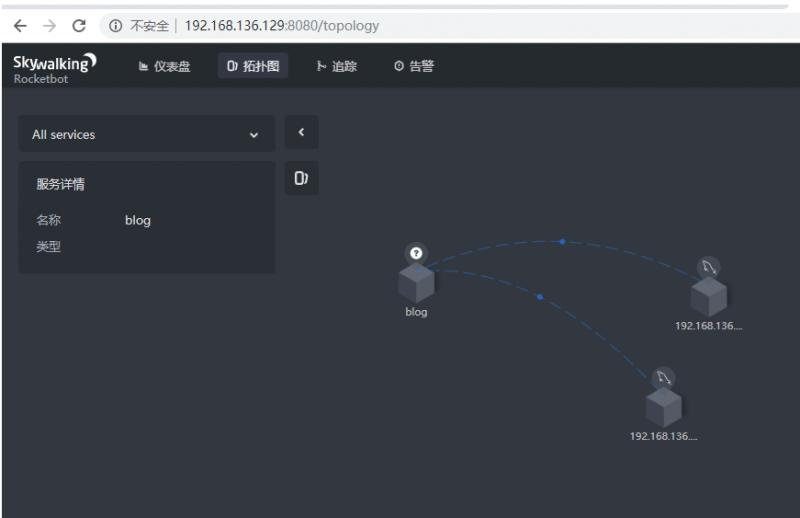Click the blog label under the node

(416, 312)
